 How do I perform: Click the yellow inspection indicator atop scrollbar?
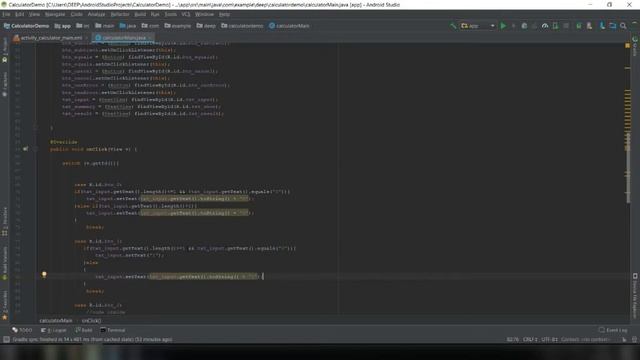[x=628, y=46]
